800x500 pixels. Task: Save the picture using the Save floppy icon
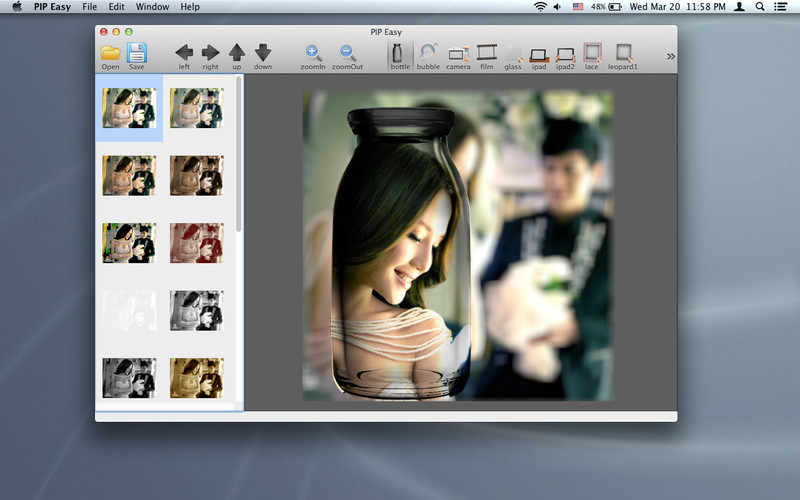click(x=137, y=56)
